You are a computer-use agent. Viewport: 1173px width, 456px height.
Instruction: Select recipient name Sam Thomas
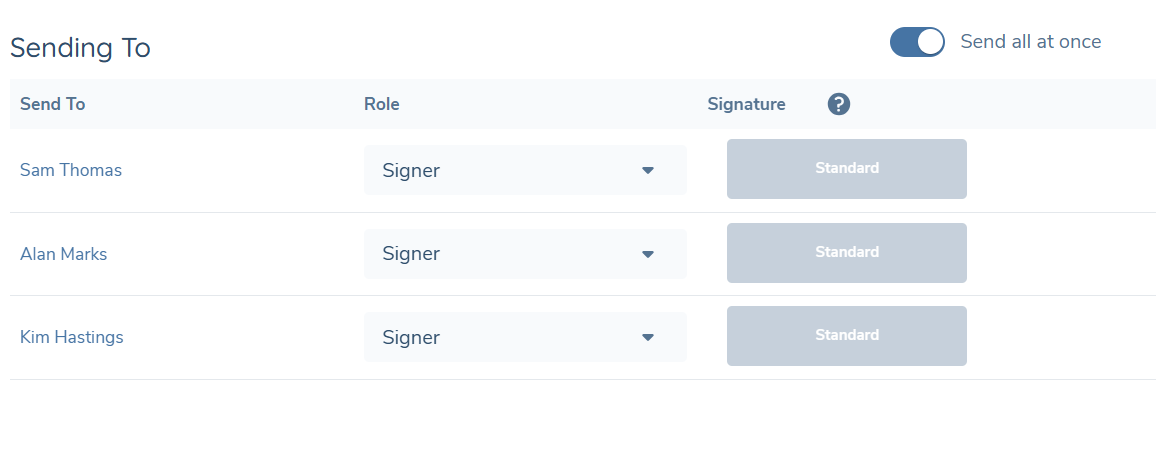pos(71,170)
